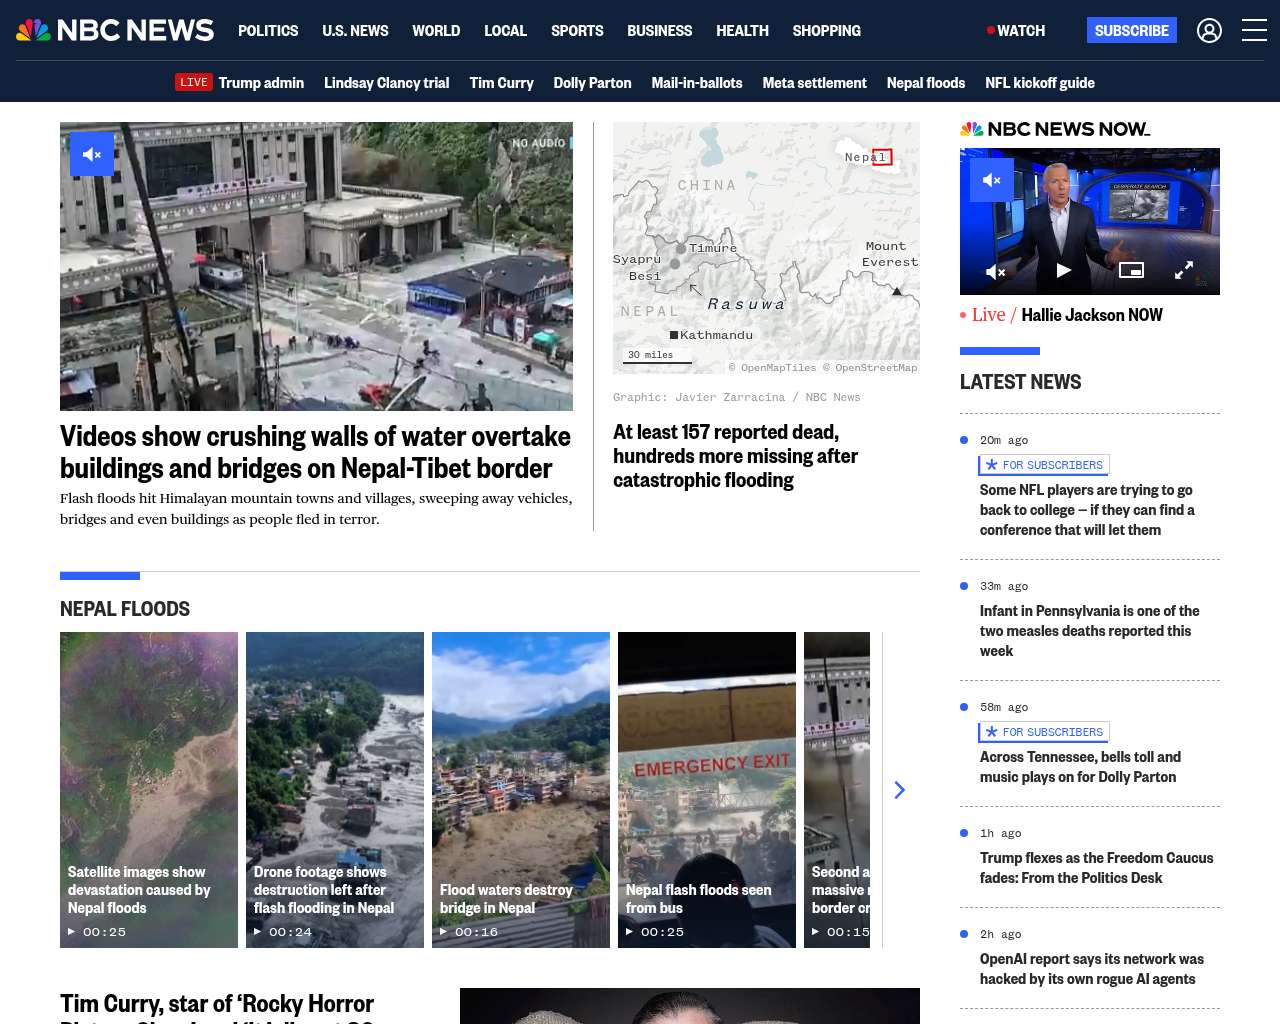1280x1024 pixels.
Task: Click the Nepal Floods section heading
Action: (125, 609)
